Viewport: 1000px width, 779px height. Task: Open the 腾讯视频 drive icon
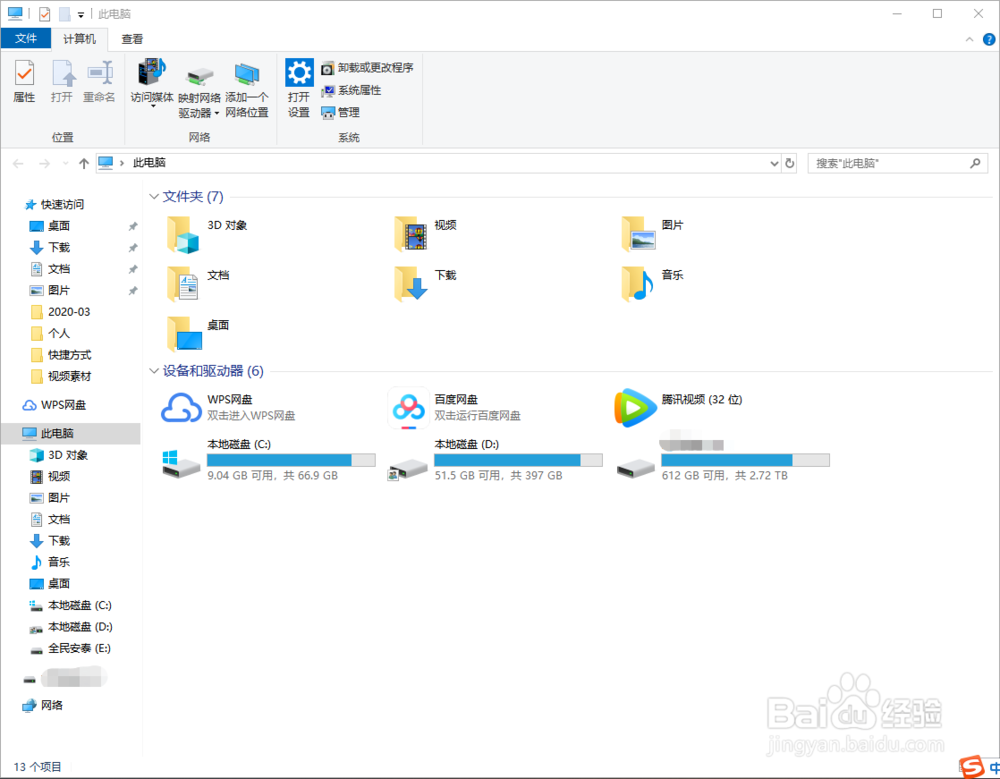635,408
